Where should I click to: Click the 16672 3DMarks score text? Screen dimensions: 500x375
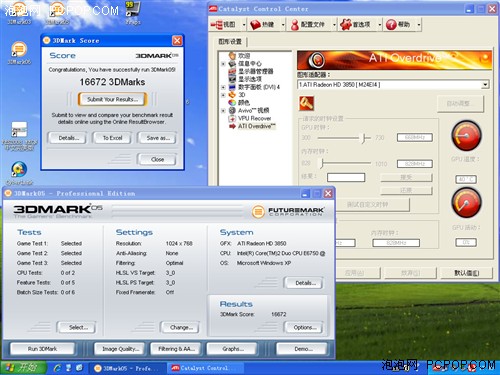point(112,82)
